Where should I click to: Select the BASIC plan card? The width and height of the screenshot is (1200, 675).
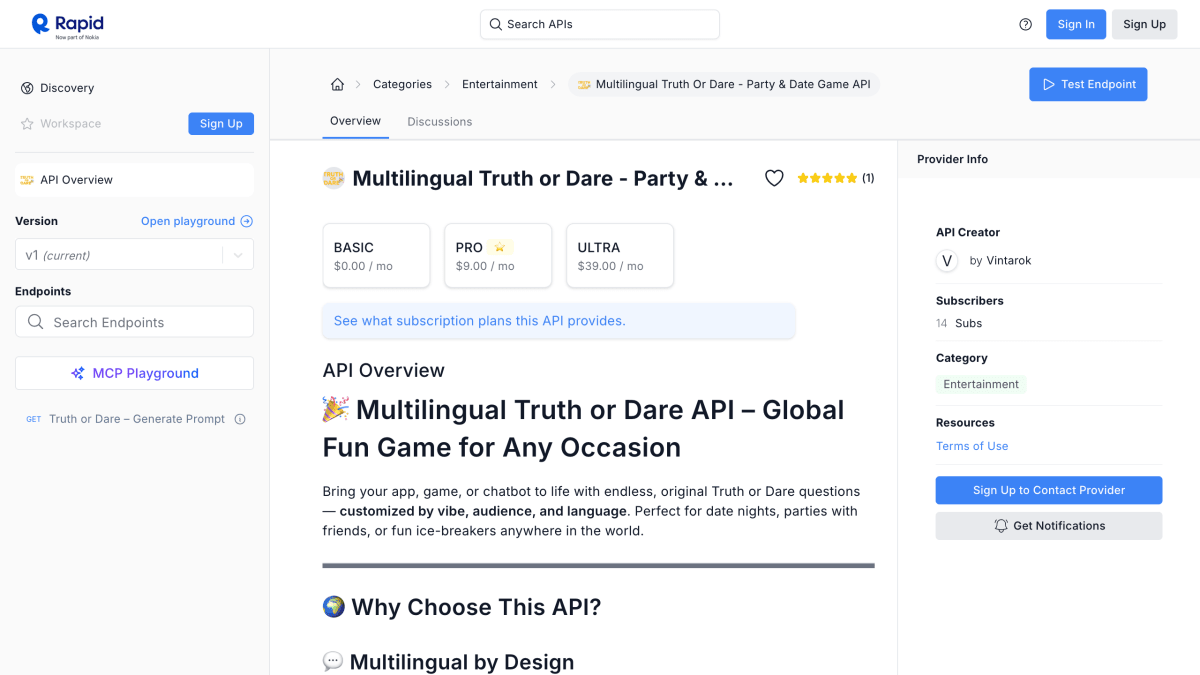pyautogui.click(x=376, y=255)
